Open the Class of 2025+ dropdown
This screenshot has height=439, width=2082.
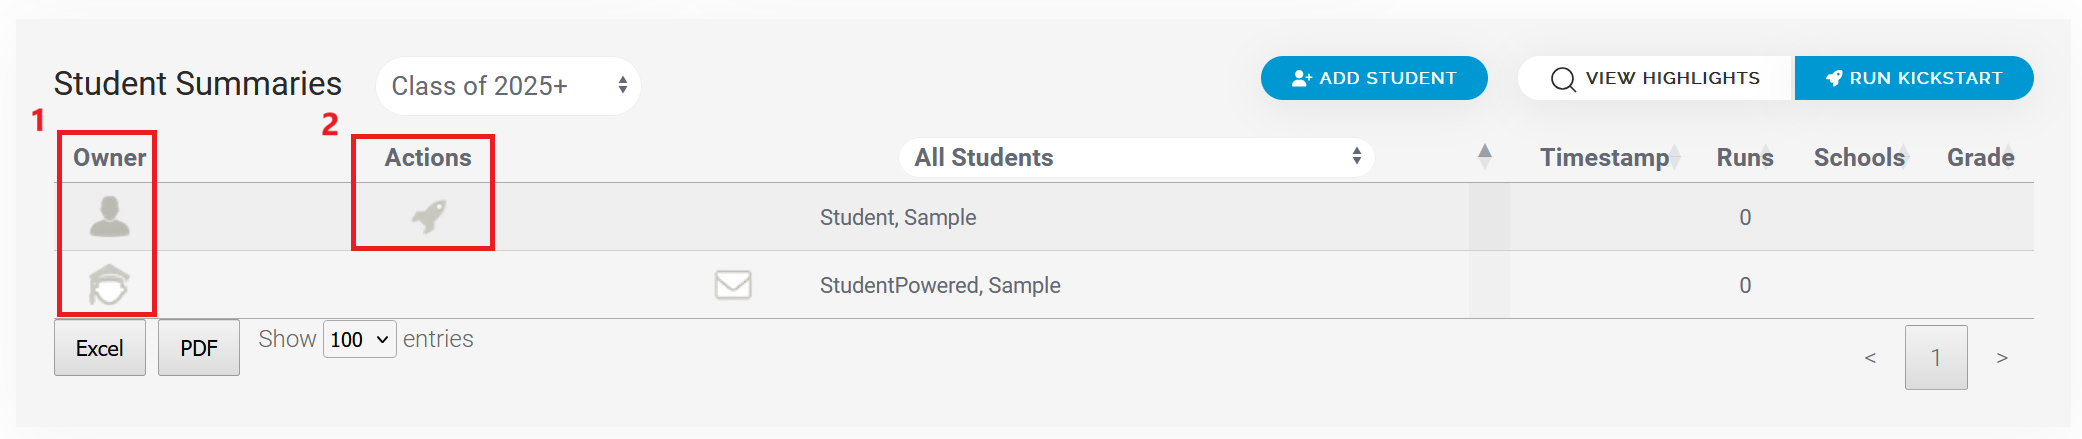click(x=508, y=86)
